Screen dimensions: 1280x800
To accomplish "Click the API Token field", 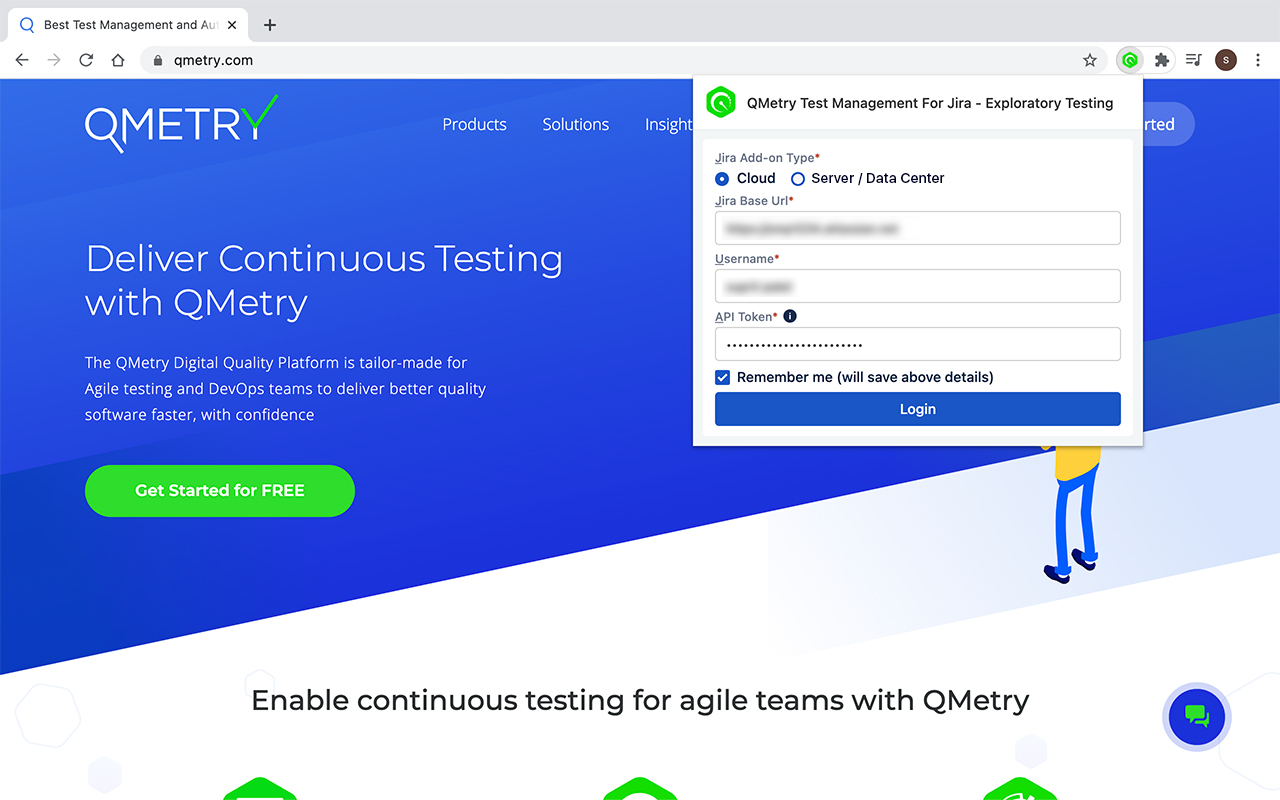I will [x=917, y=344].
